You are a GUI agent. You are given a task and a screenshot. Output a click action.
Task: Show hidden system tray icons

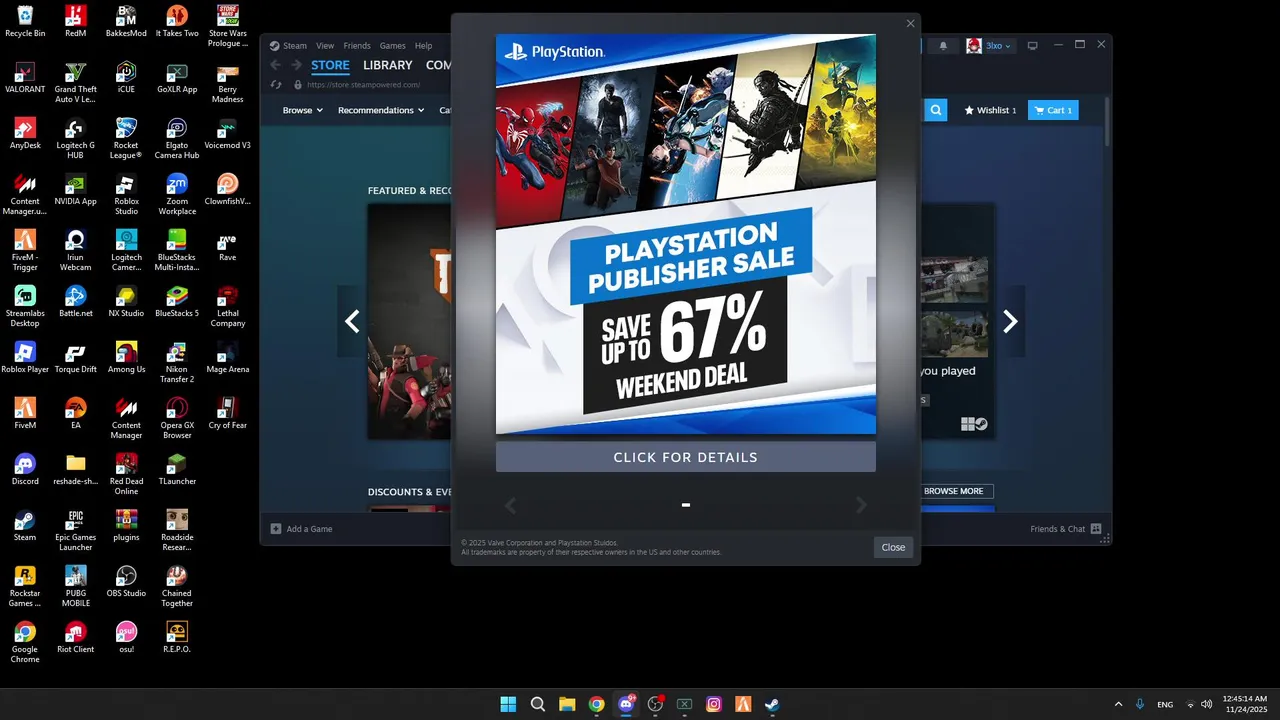pos(1118,704)
